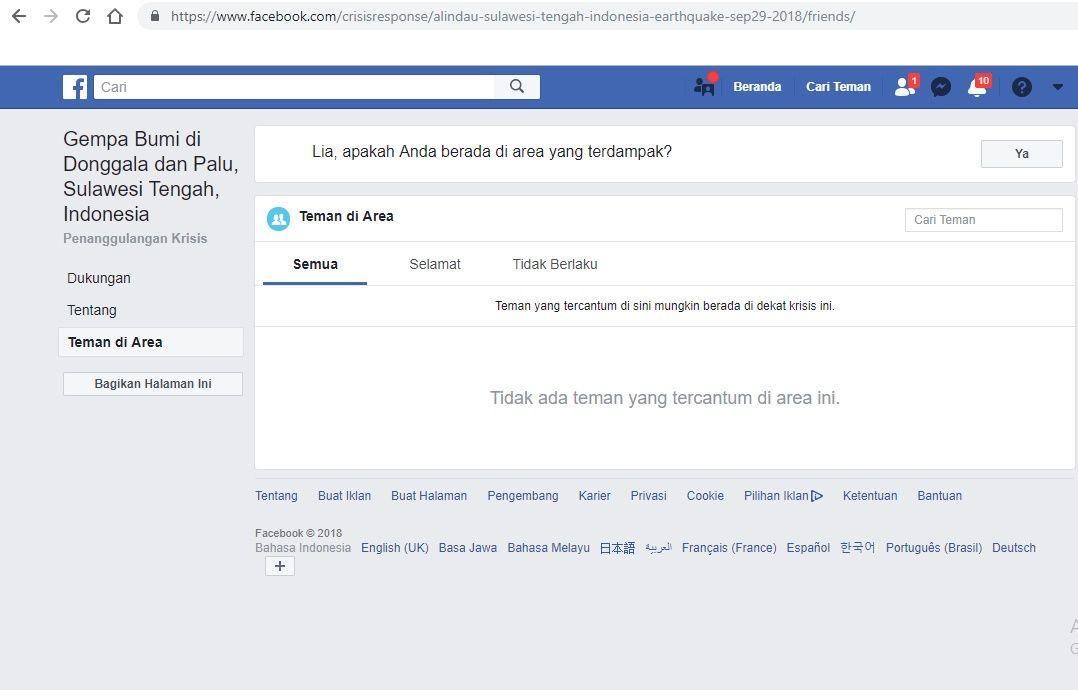Switch language to English (UK)
The image size is (1078, 690).
pyautogui.click(x=395, y=548)
